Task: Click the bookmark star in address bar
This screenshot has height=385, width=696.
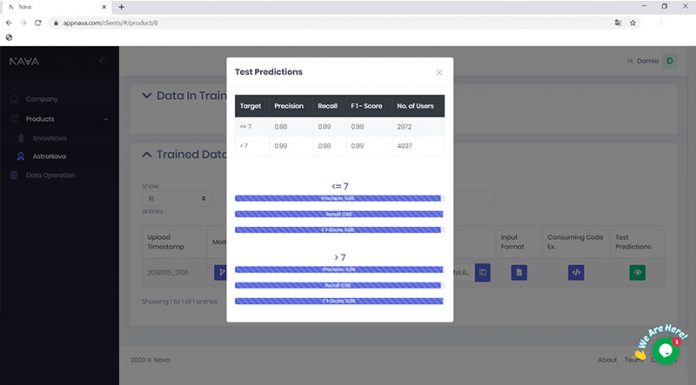Action: pos(633,23)
